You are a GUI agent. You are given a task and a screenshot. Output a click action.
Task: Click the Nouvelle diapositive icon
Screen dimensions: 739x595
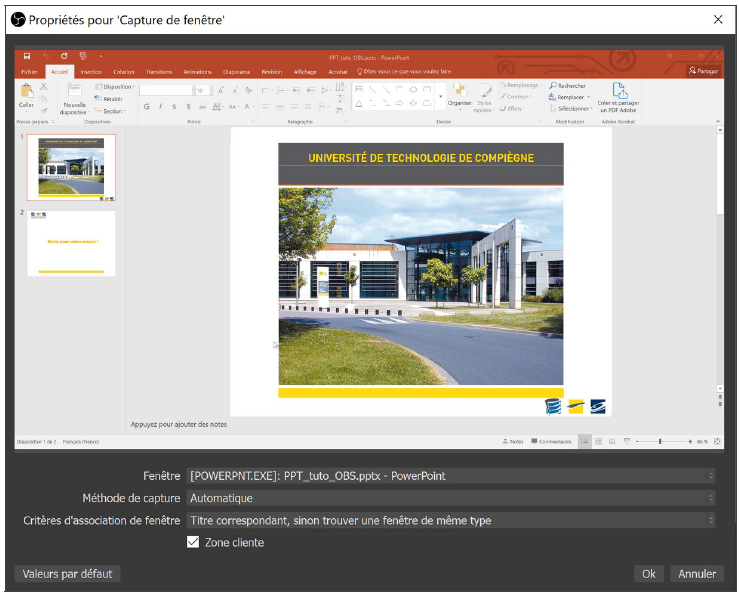tap(74, 90)
